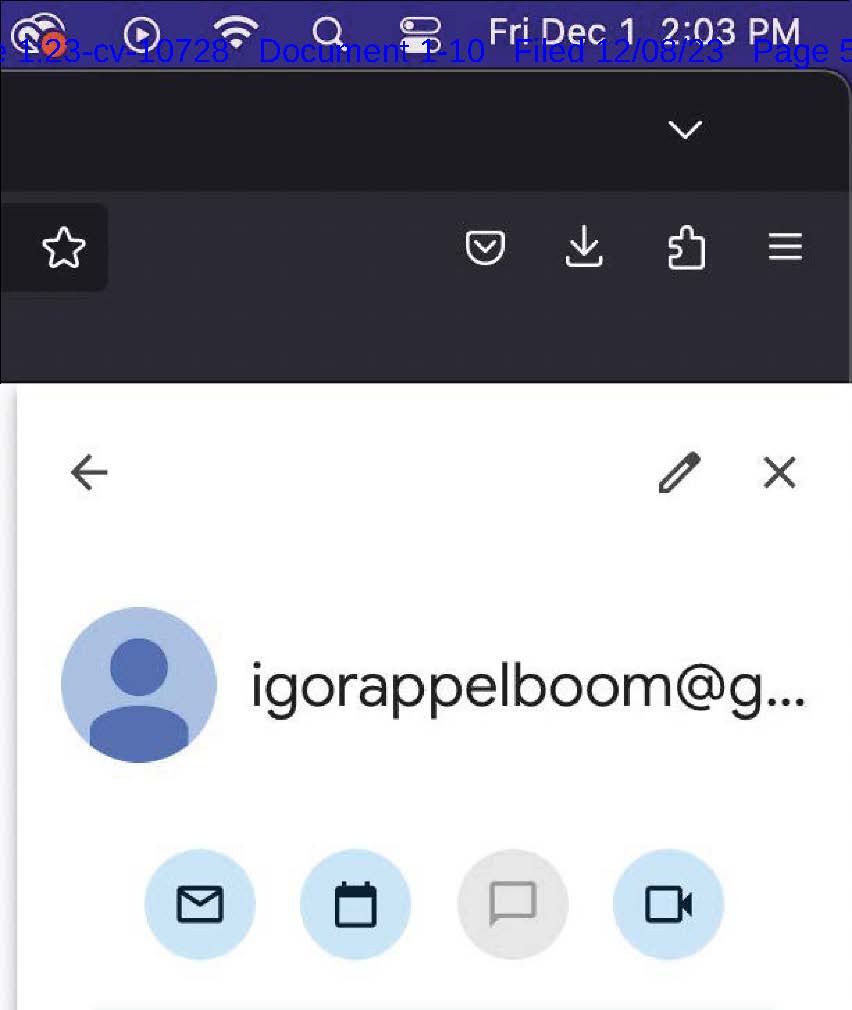Screen dimensions: 852x1010
Task: Open the Firefox hamburger application menu
Action: coord(785,247)
